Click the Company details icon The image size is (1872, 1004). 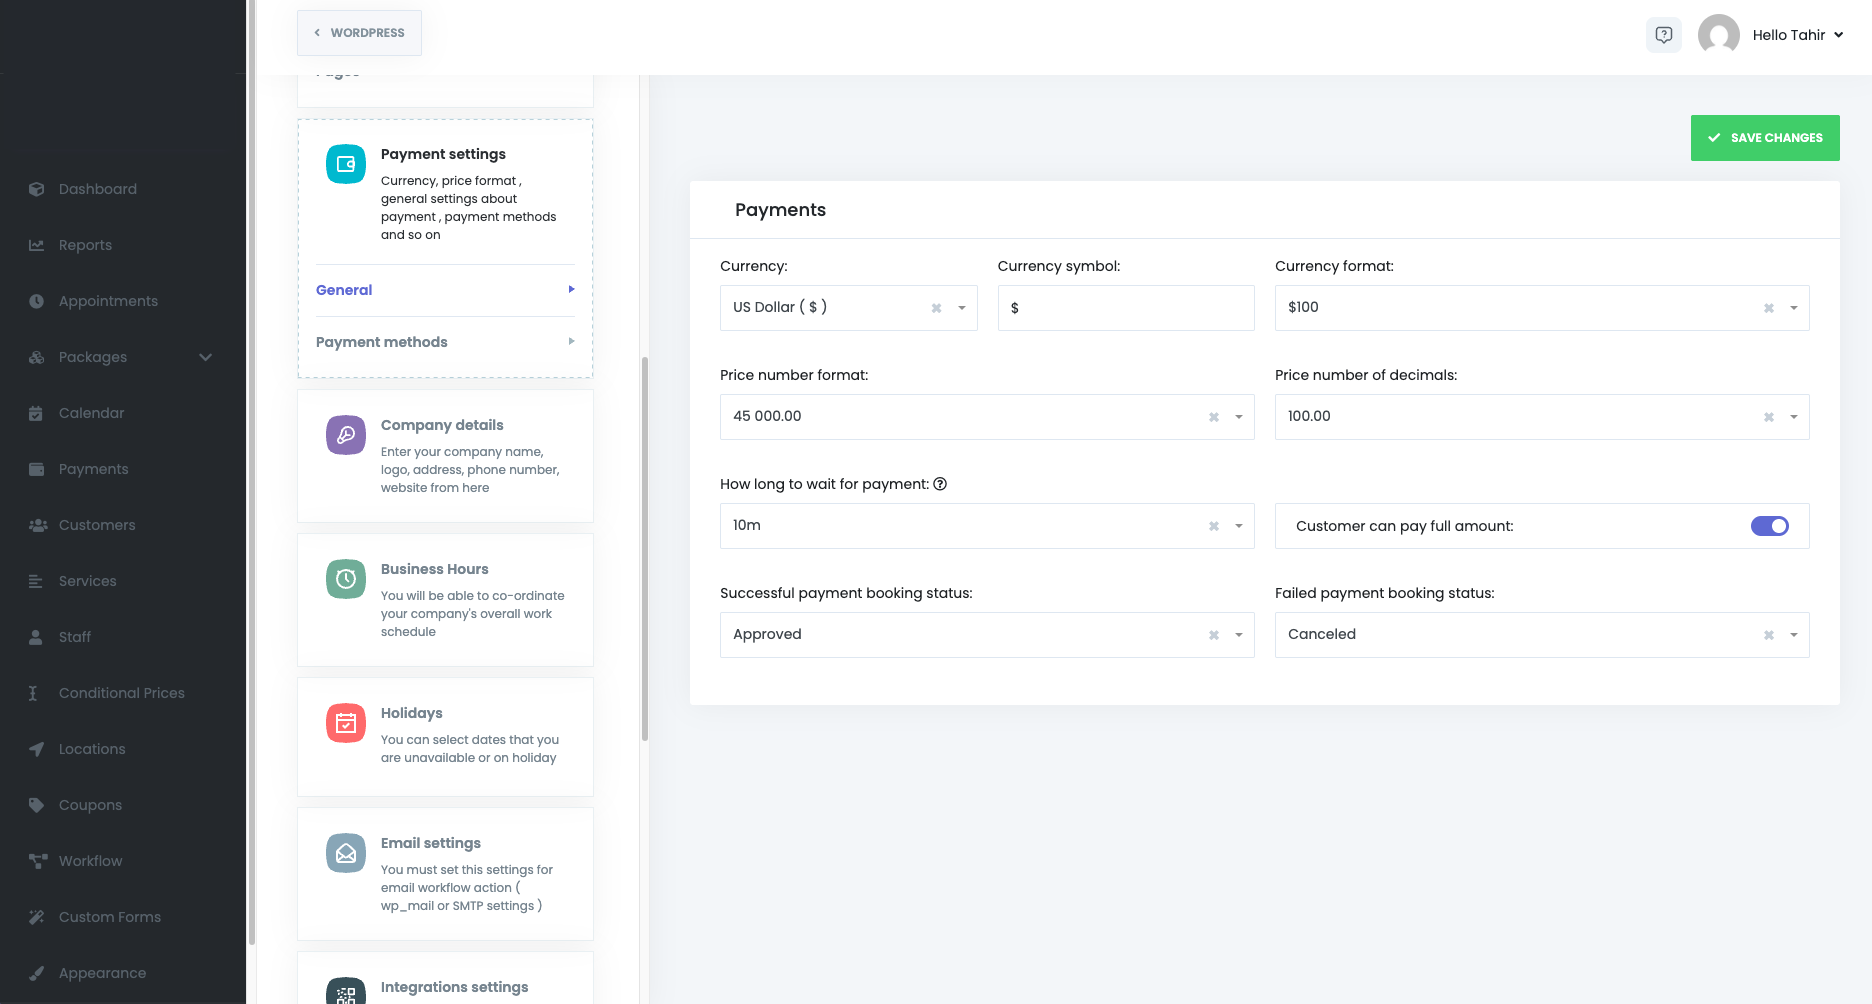point(346,435)
